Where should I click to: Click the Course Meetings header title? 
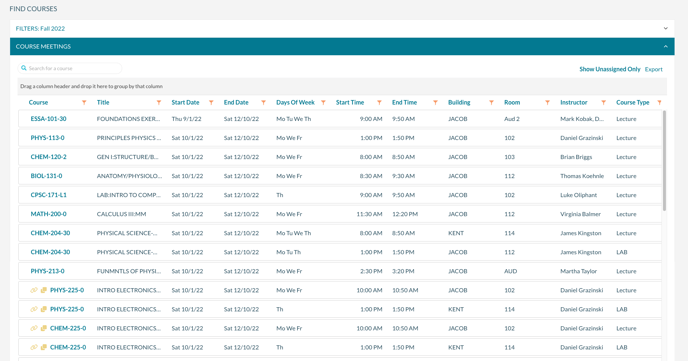(43, 46)
